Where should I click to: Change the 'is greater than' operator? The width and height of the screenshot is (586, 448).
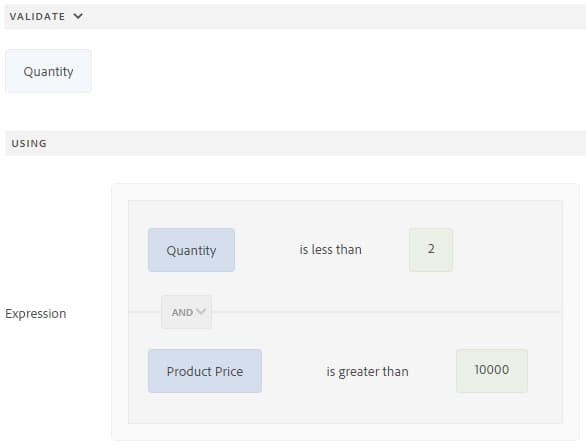pyautogui.click(x=367, y=371)
